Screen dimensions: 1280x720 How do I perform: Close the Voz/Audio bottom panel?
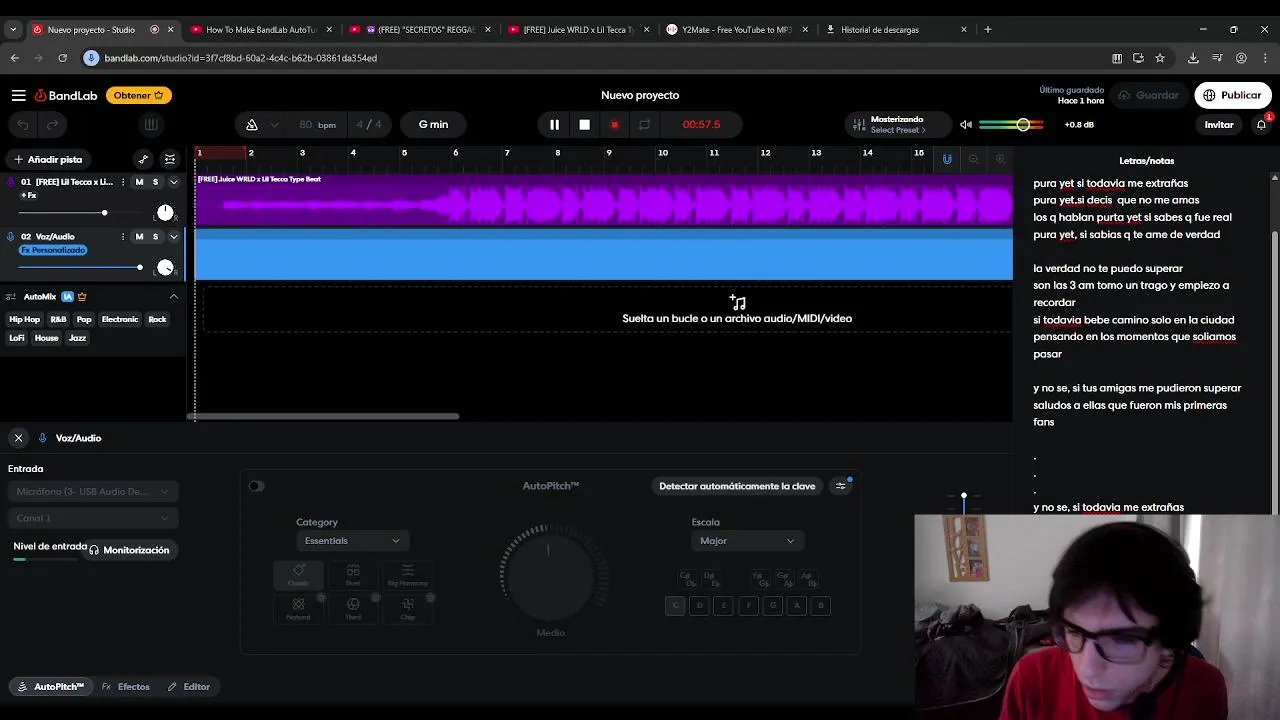18,438
